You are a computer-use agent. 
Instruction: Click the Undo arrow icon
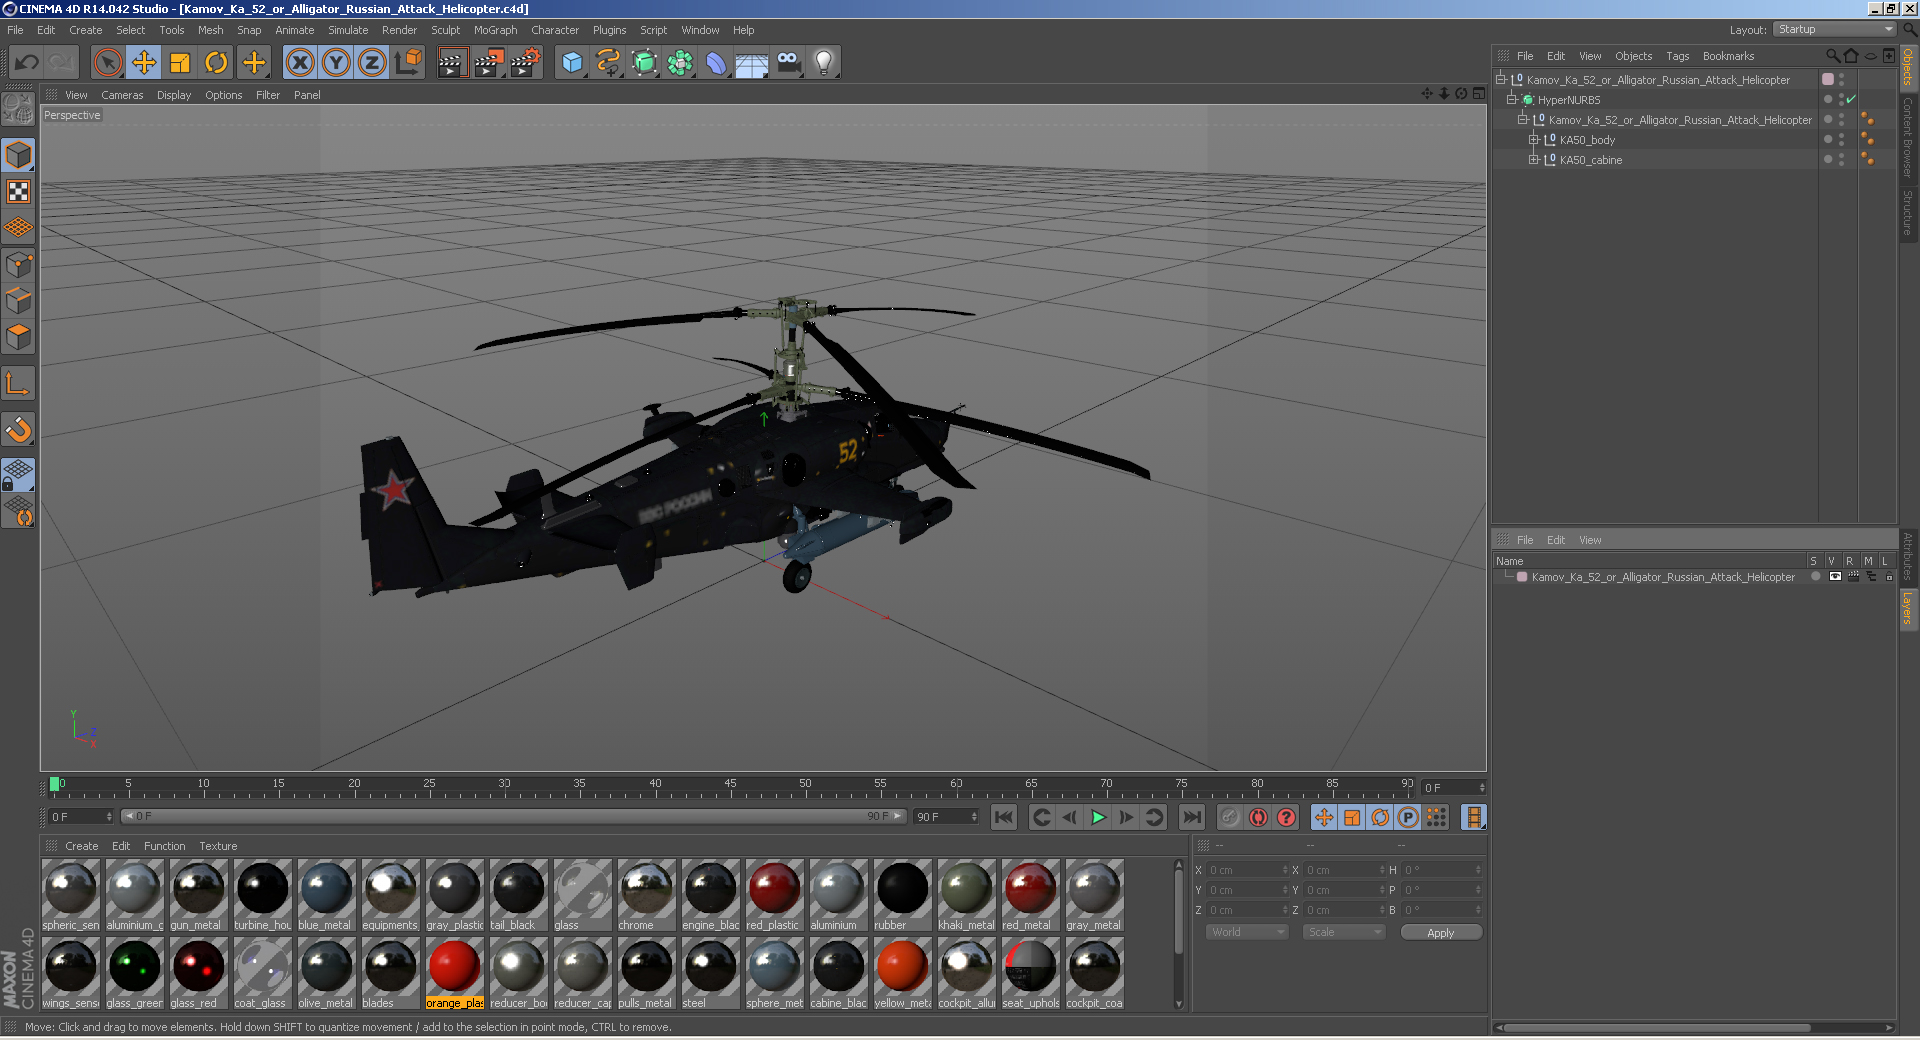coord(26,63)
